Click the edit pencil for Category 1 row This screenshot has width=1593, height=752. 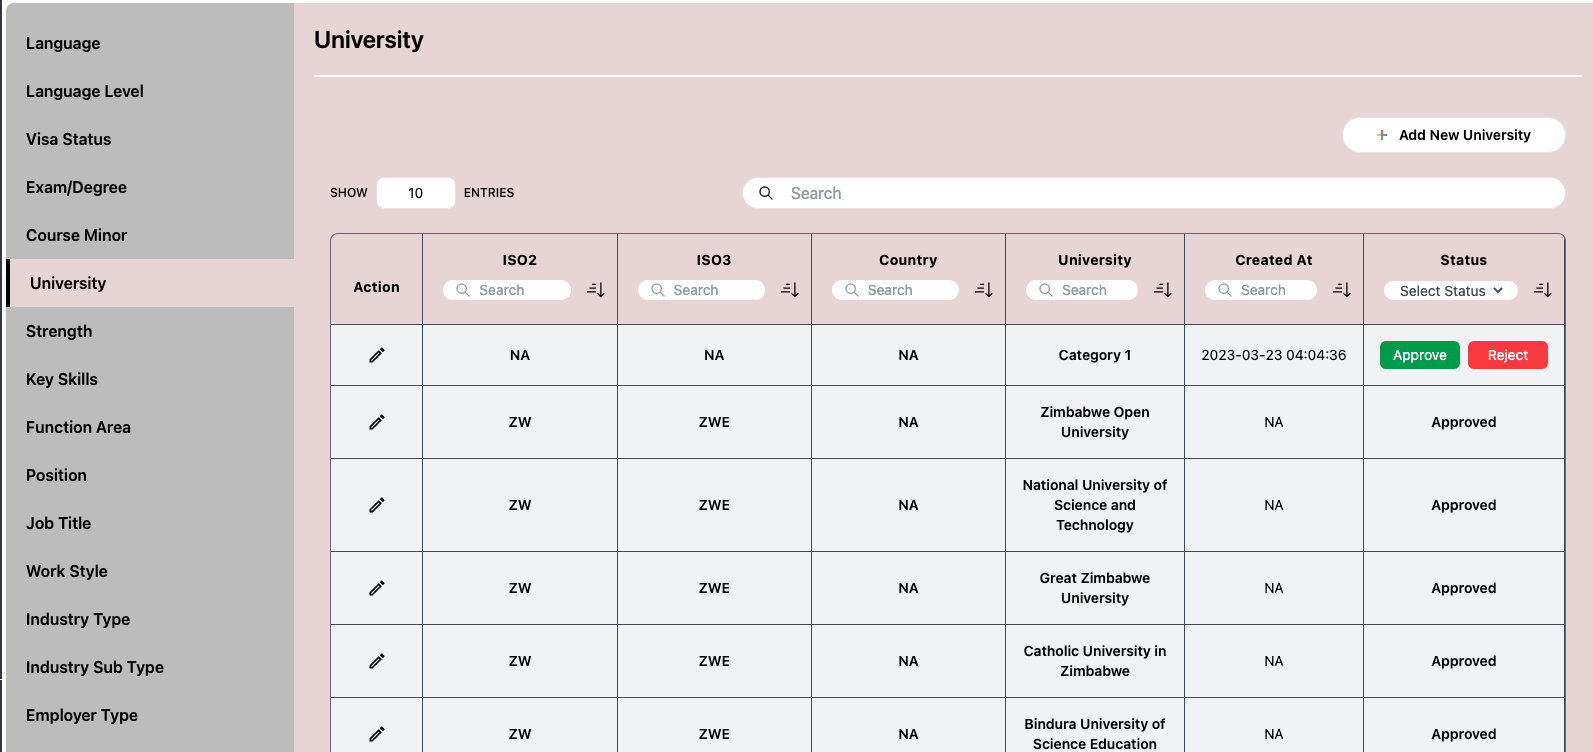(377, 355)
